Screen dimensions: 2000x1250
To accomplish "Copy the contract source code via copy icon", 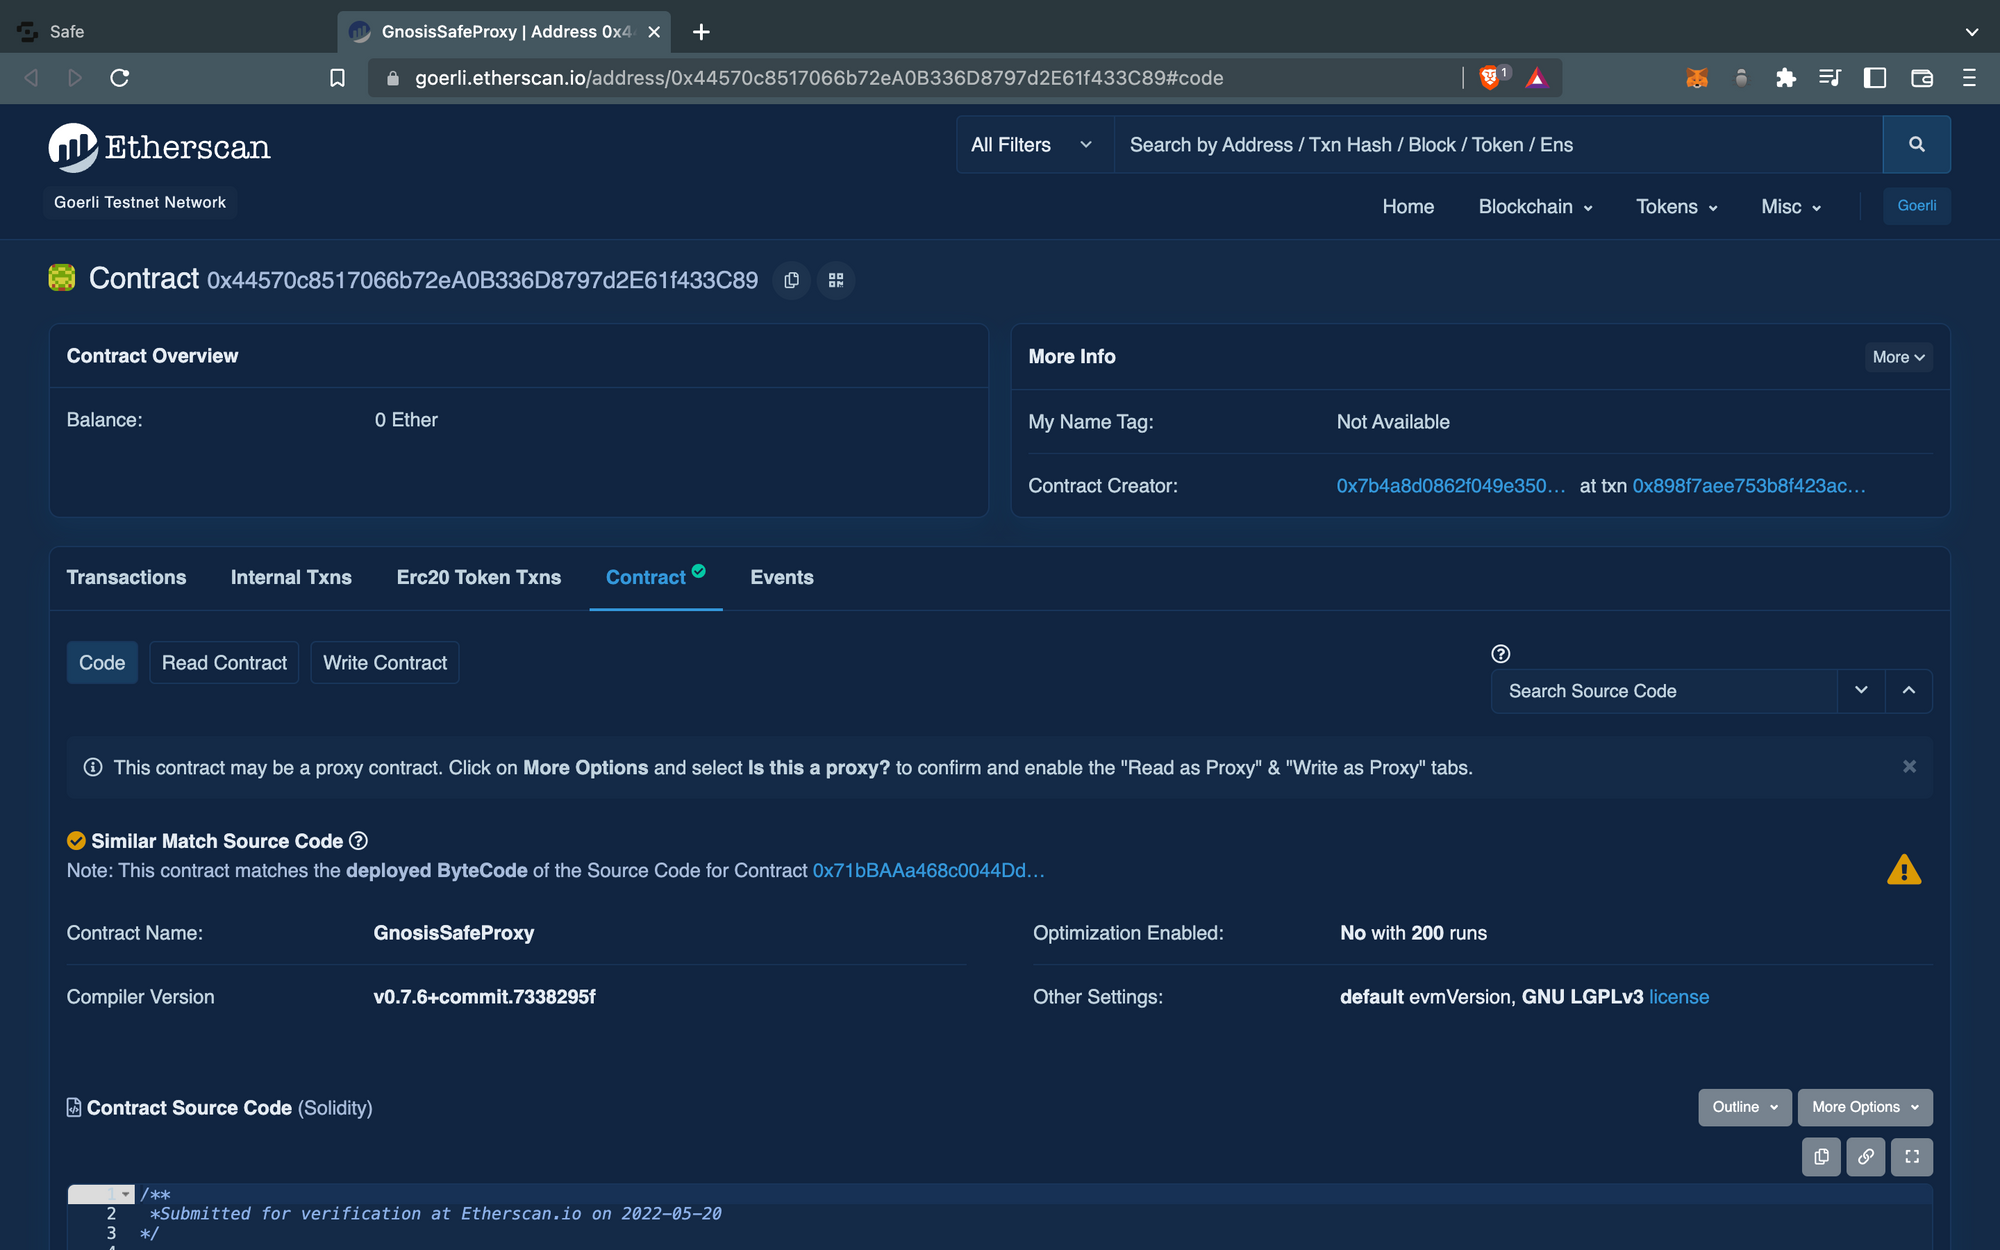I will (1821, 1157).
